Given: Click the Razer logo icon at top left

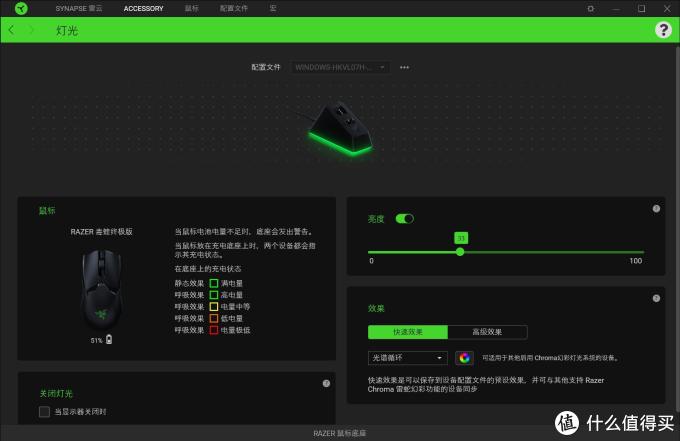Looking at the screenshot, I should (x=21, y=8).
